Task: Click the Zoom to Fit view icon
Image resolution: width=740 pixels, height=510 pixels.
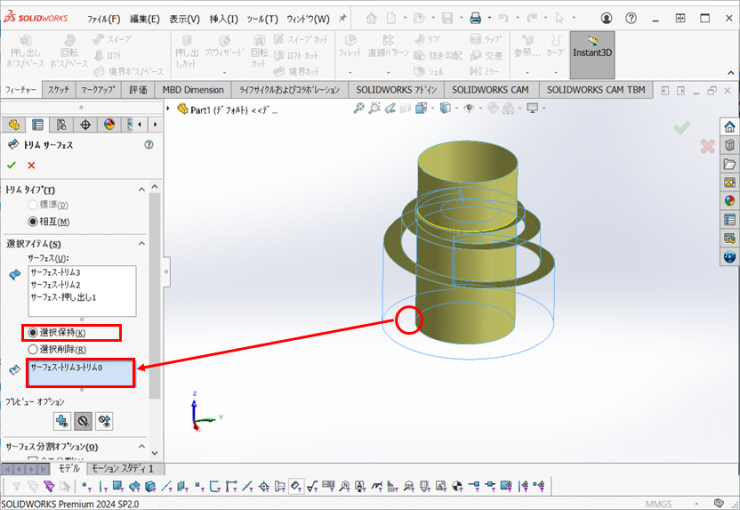Action: point(358,108)
